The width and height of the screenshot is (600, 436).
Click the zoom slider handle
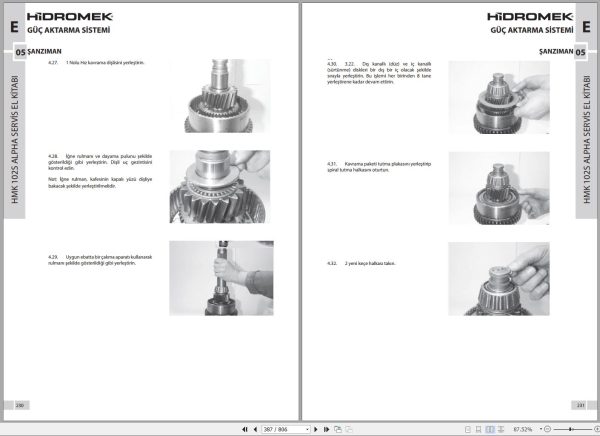tap(571, 429)
